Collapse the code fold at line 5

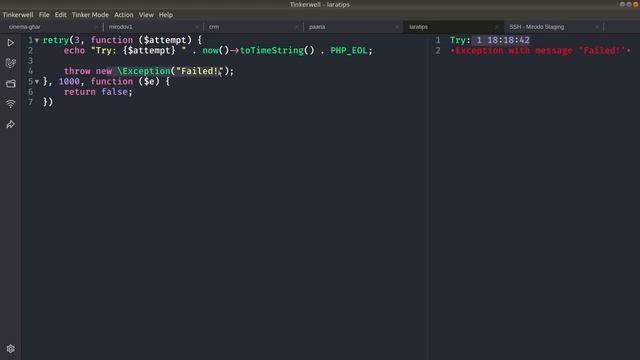pos(37,82)
